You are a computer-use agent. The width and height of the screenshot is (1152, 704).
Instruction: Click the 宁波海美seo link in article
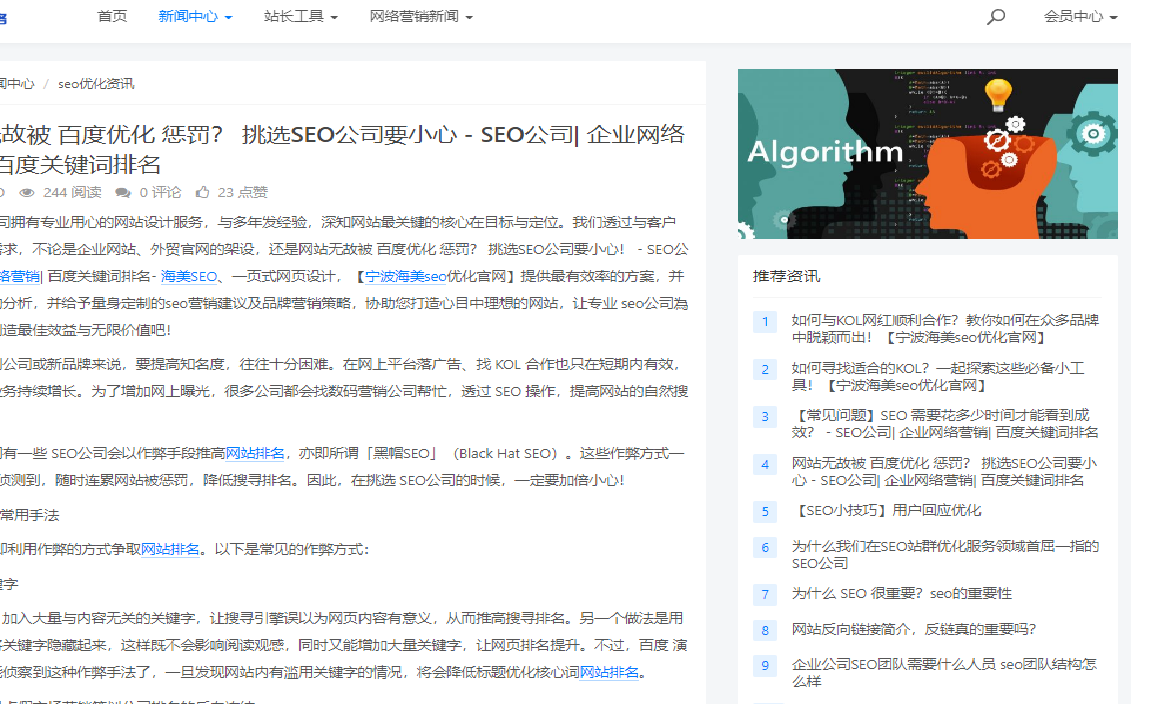pos(405,277)
